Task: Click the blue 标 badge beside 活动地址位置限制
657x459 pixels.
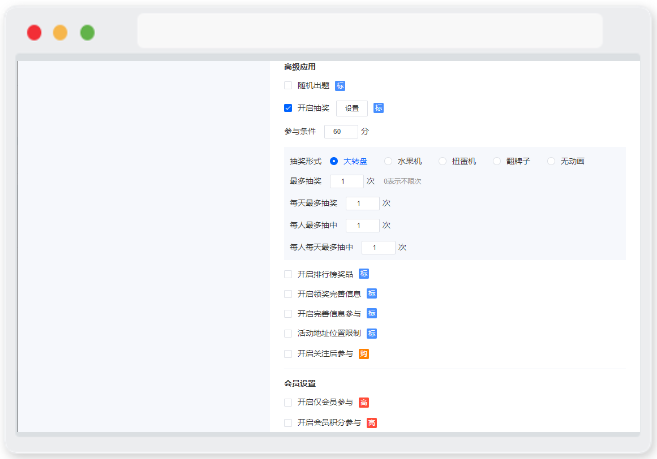Action: click(x=372, y=334)
